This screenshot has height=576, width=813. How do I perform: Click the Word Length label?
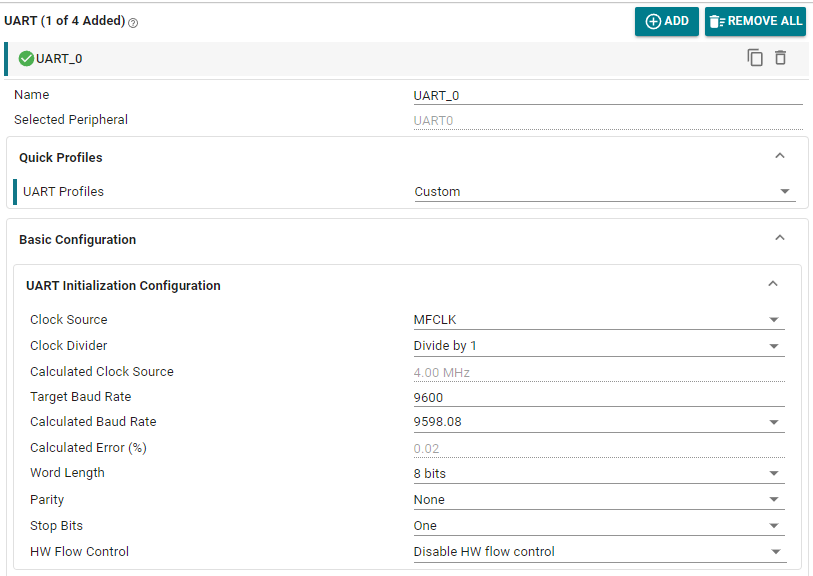(67, 473)
